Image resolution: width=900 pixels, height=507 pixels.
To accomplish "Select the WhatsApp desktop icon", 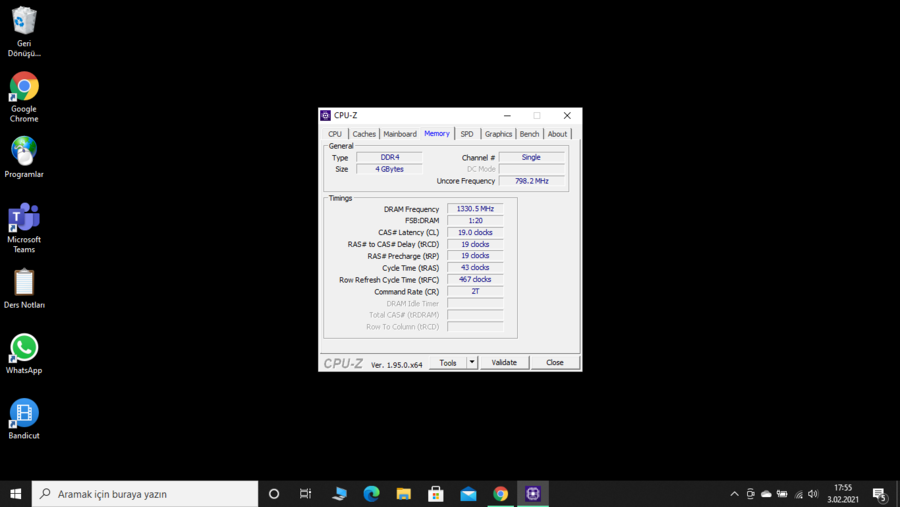I will click(x=24, y=348).
